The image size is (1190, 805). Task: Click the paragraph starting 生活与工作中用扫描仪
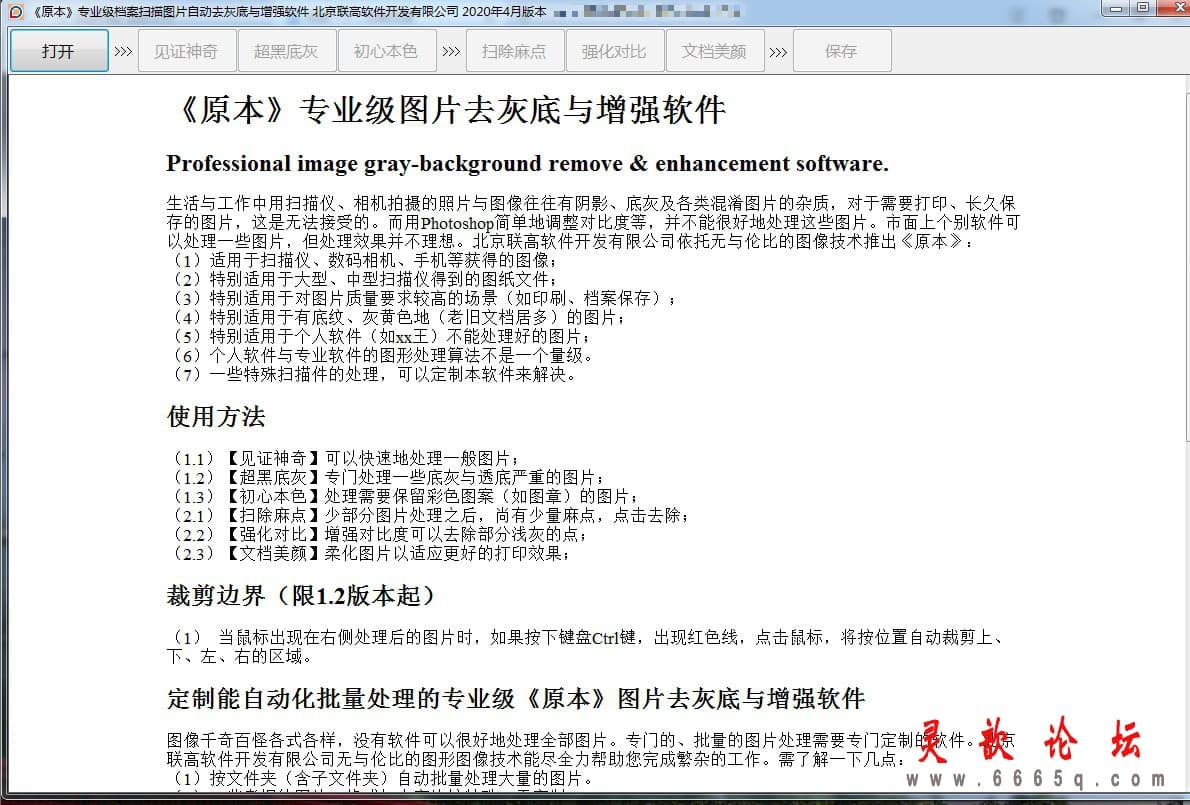[x=593, y=222]
